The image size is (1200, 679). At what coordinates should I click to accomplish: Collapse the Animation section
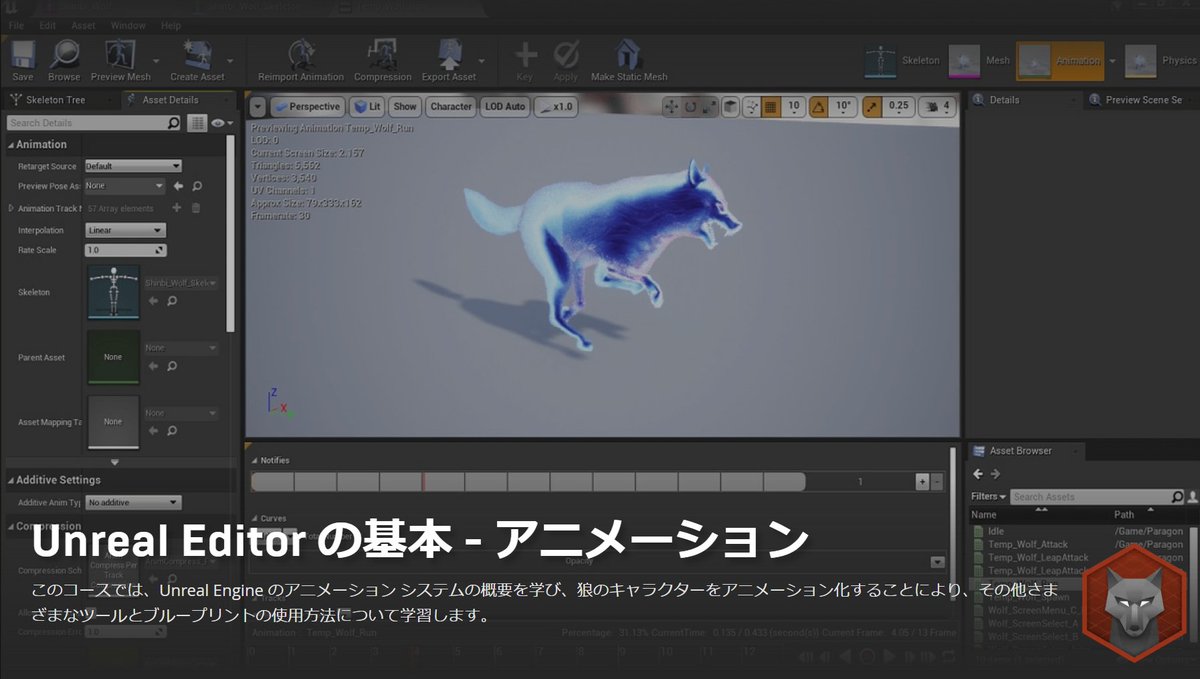11,145
